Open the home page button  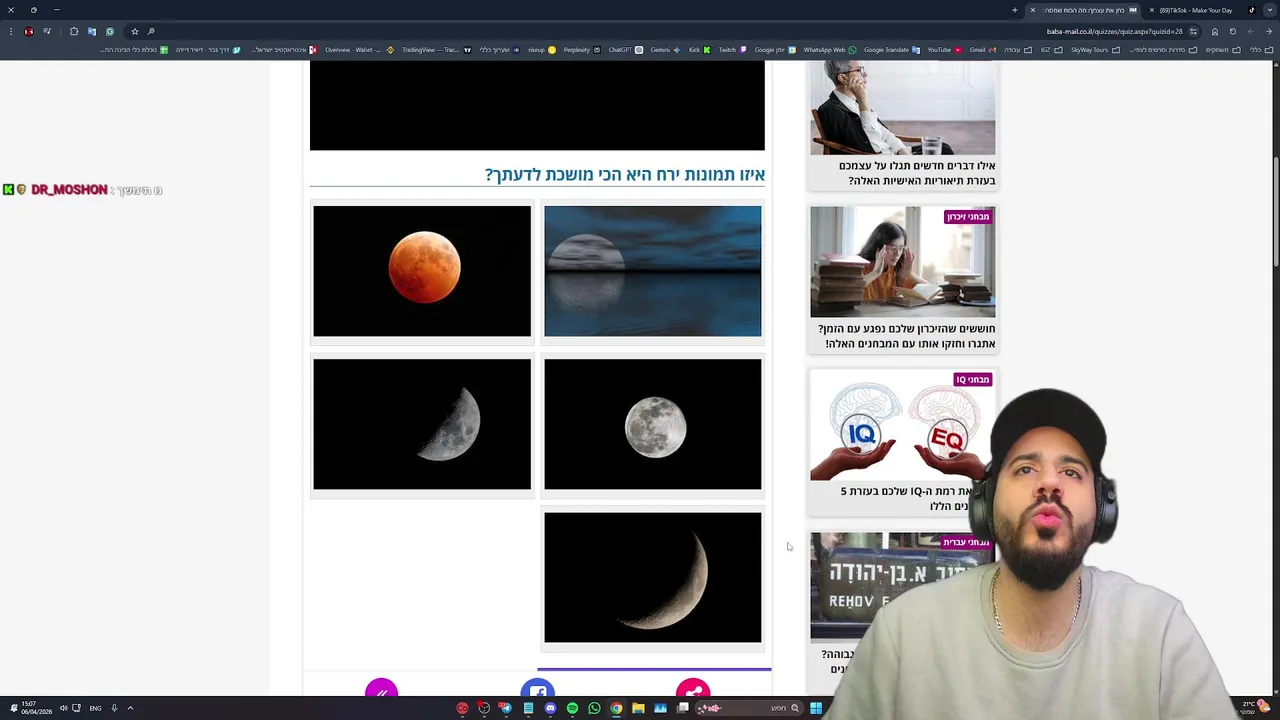[1215, 31]
